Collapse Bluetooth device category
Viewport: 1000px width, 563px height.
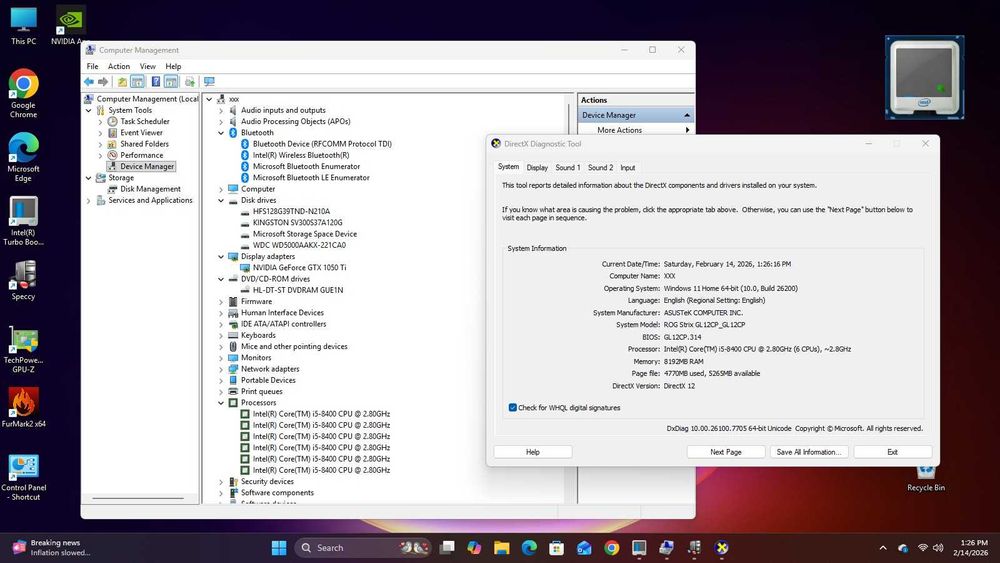pyautogui.click(x=221, y=133)
